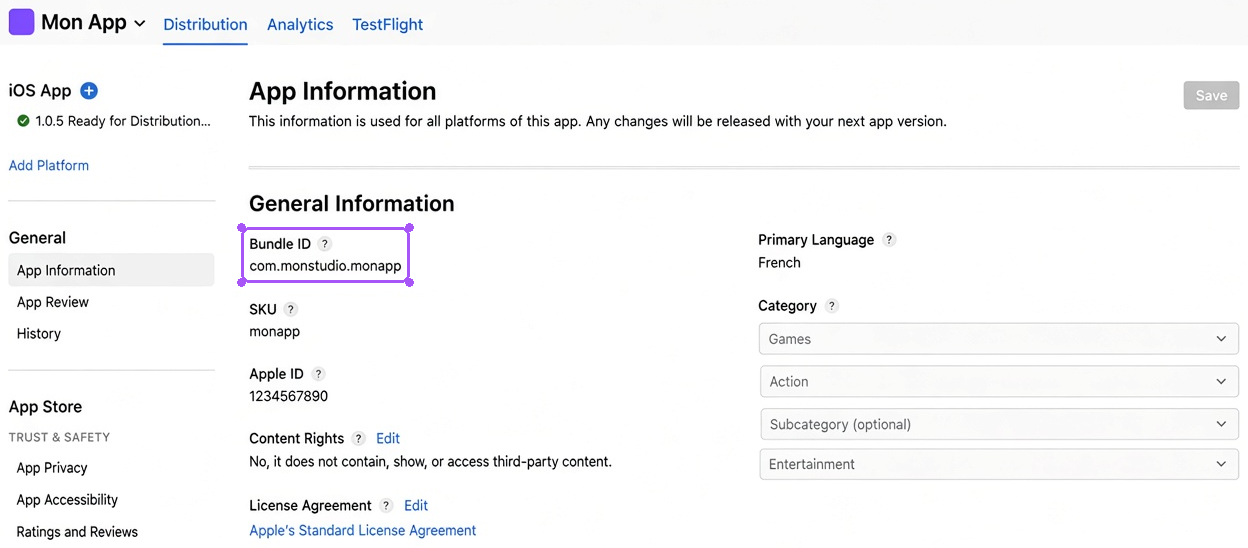
Task: Open the Entertainment category dropdown
Action: click(x=999, y=464)
